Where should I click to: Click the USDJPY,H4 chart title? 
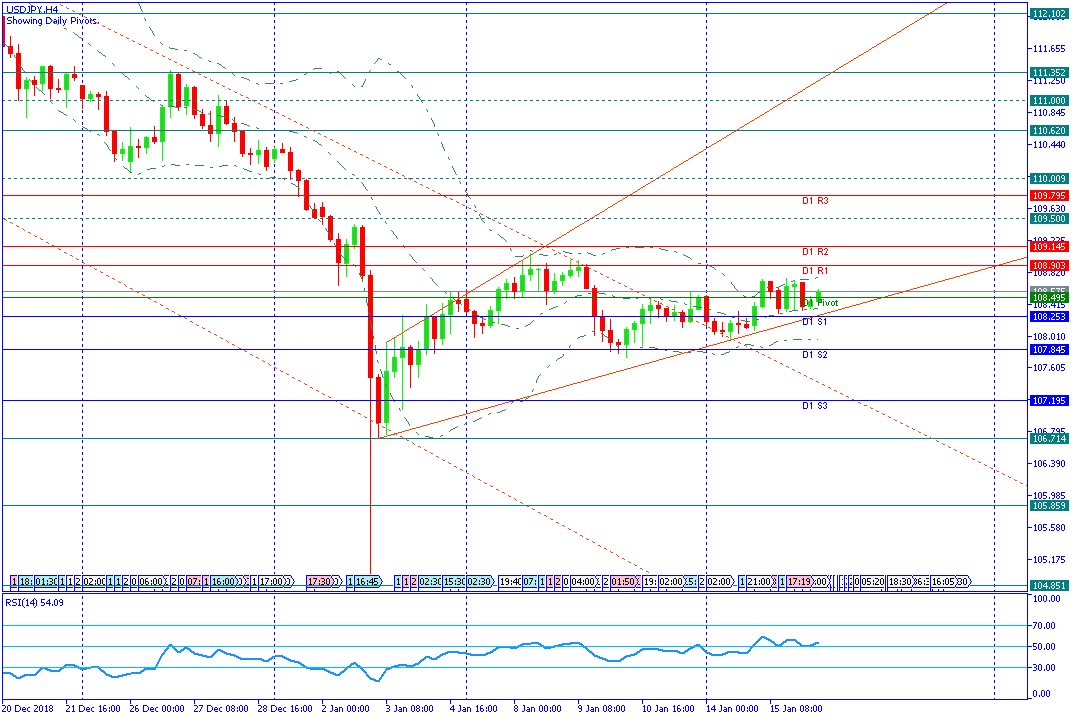tap(32, 10)
